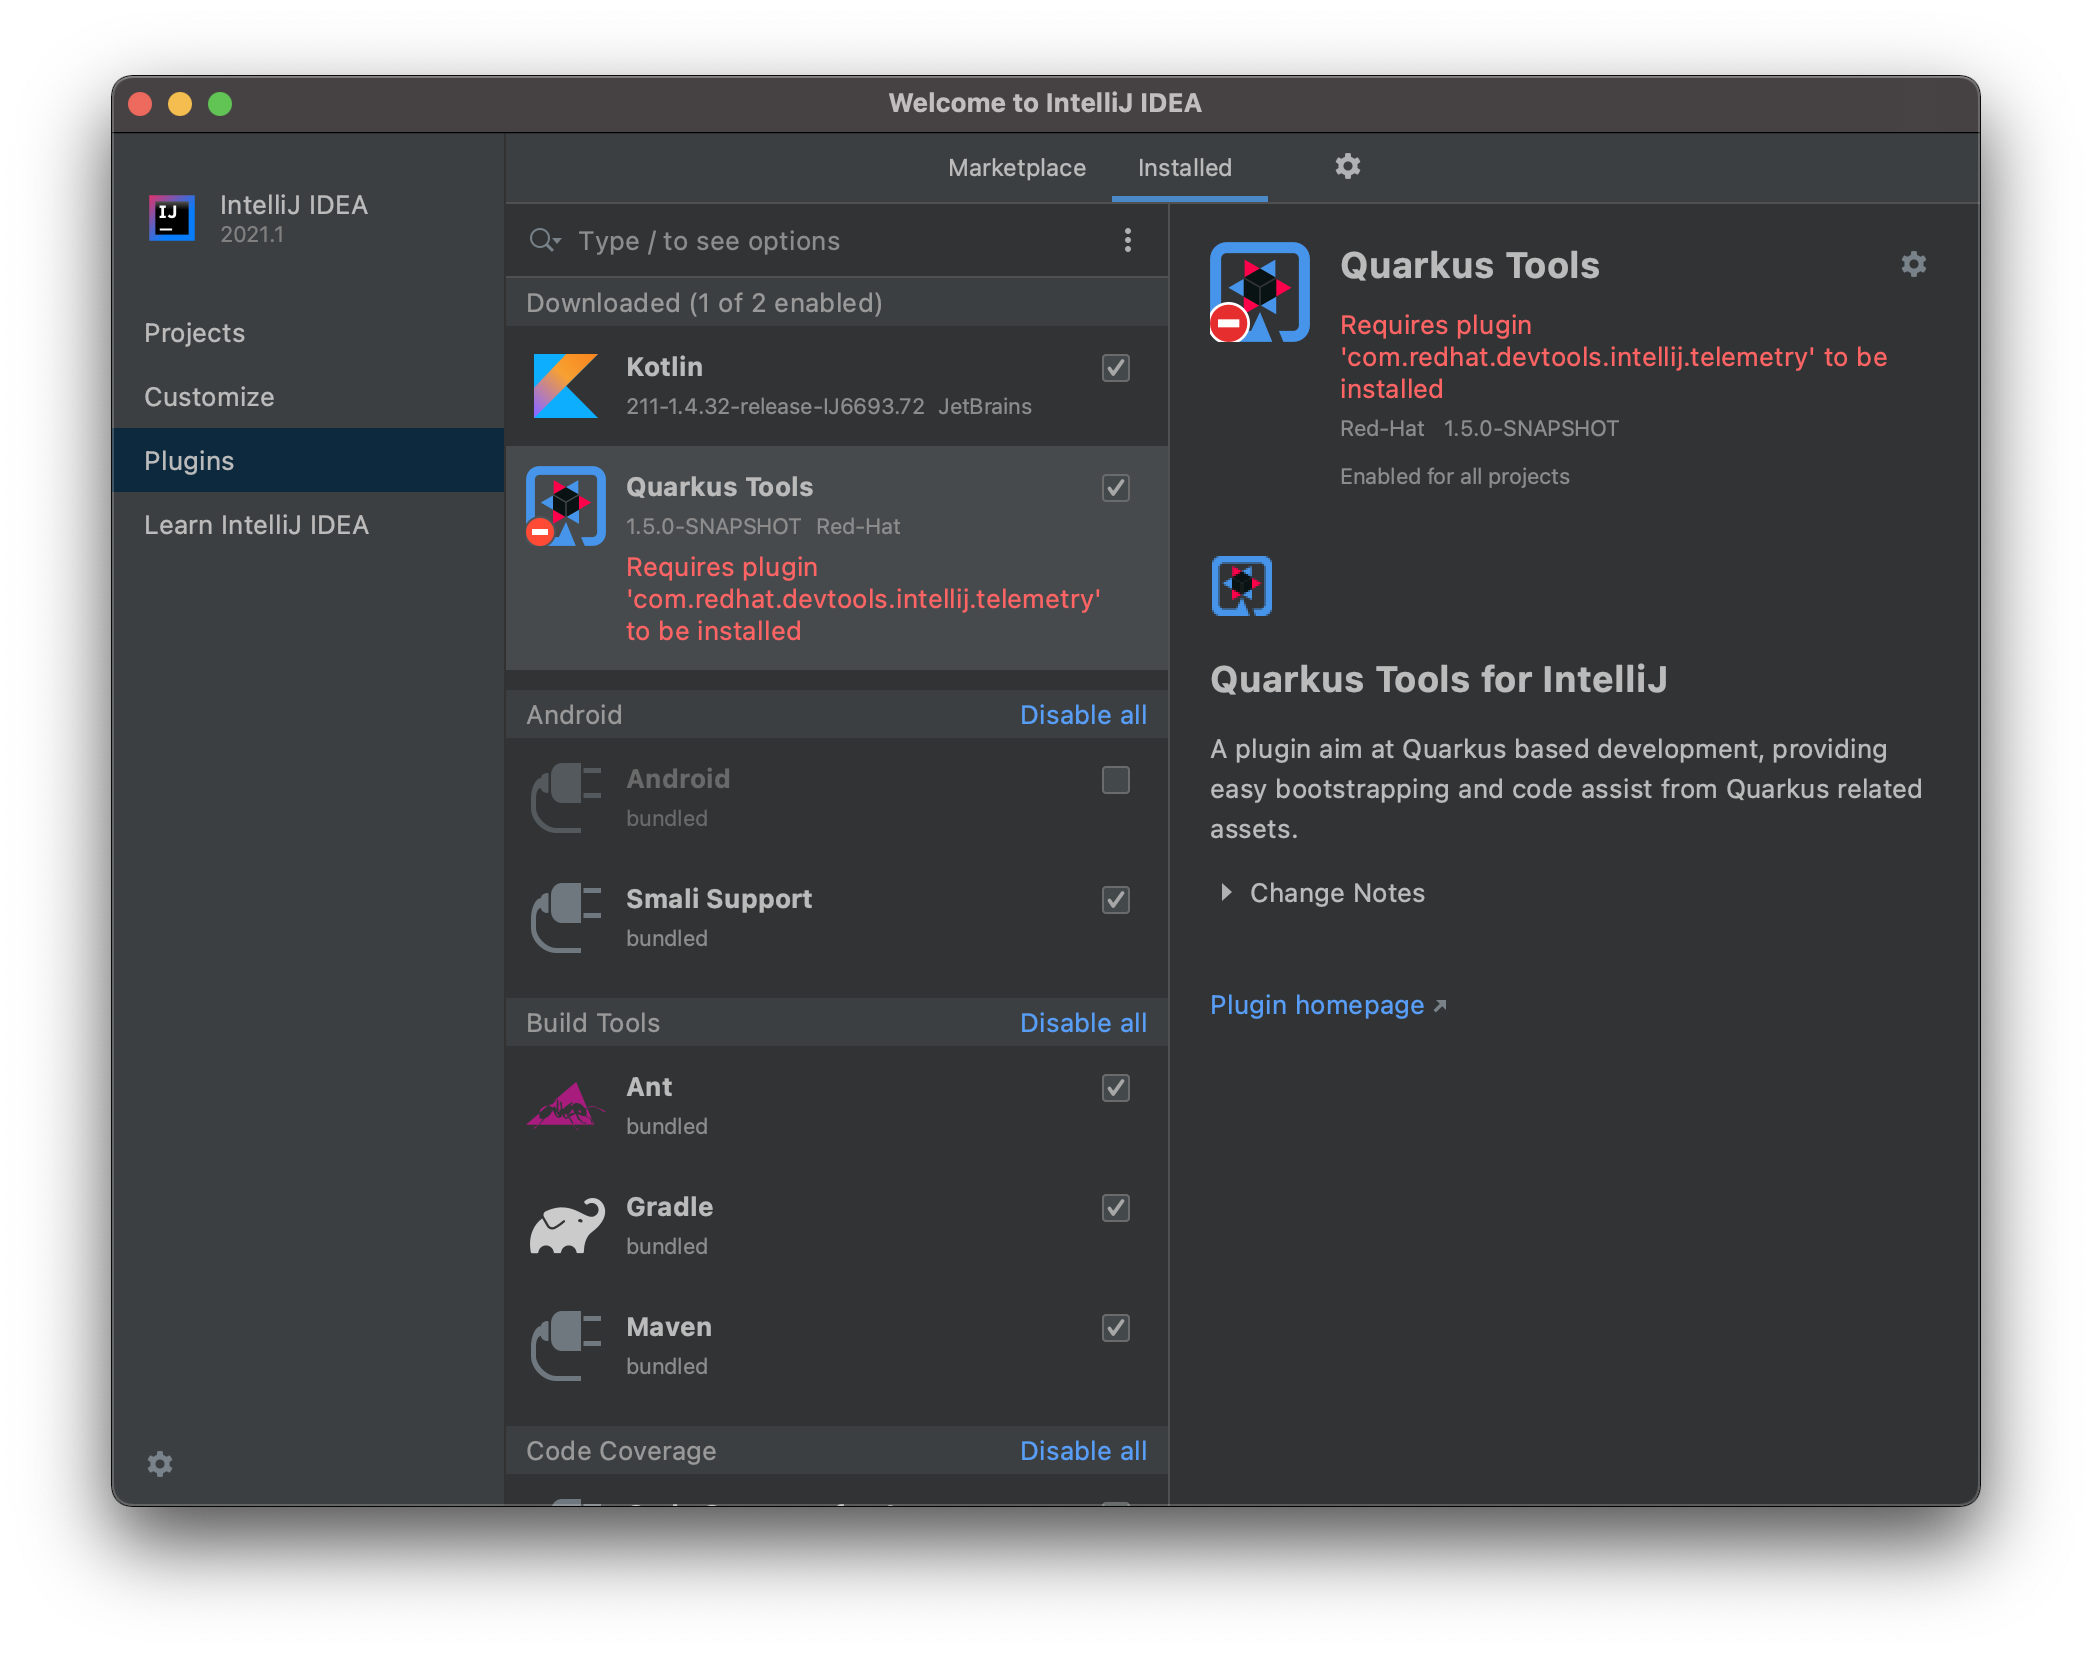Click the Kotlin plugin icon
The width and height of the screenshot is (2092, 1654).
coord(565,385)
